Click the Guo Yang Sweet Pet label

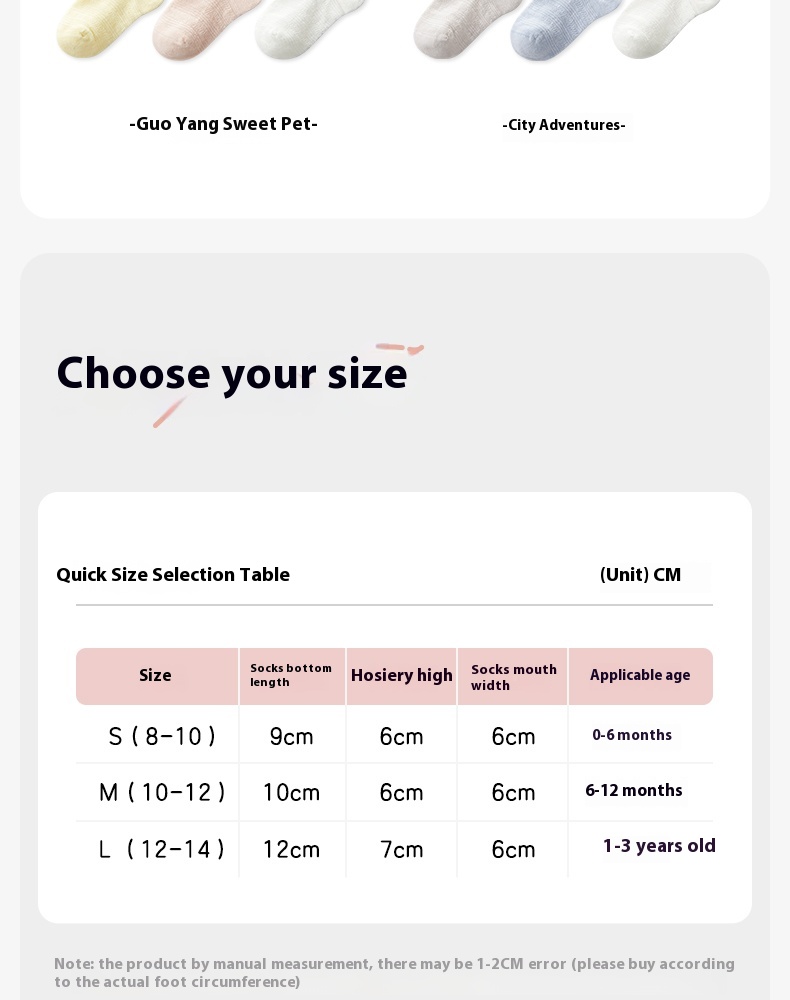pyautogui.click(x=223, y=124)
